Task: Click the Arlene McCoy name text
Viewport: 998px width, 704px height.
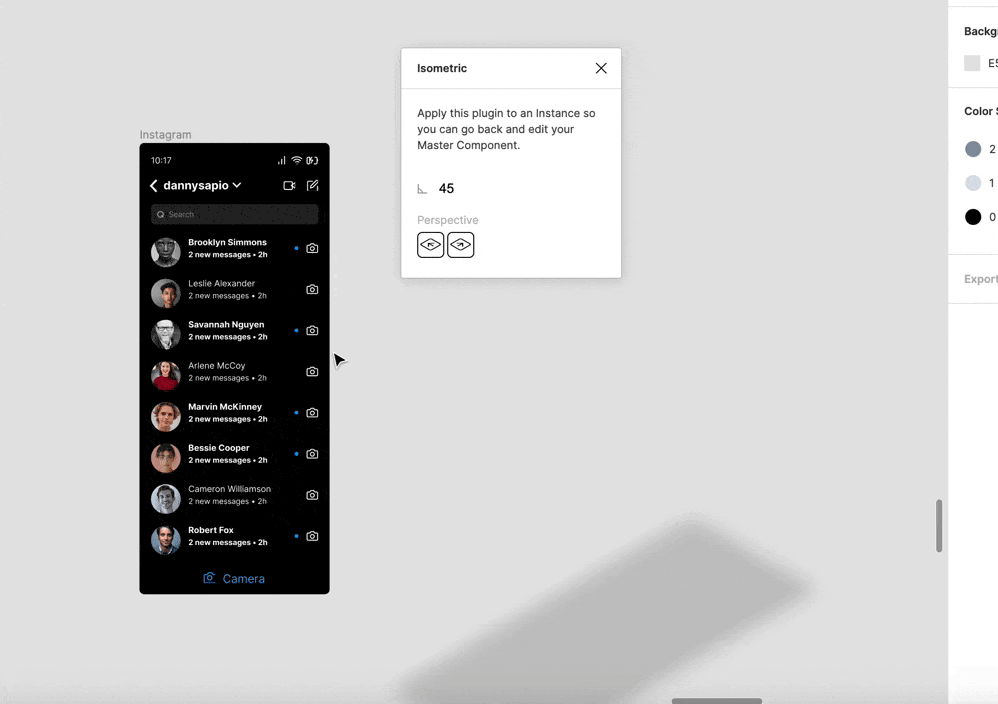Action: [216, 365]
